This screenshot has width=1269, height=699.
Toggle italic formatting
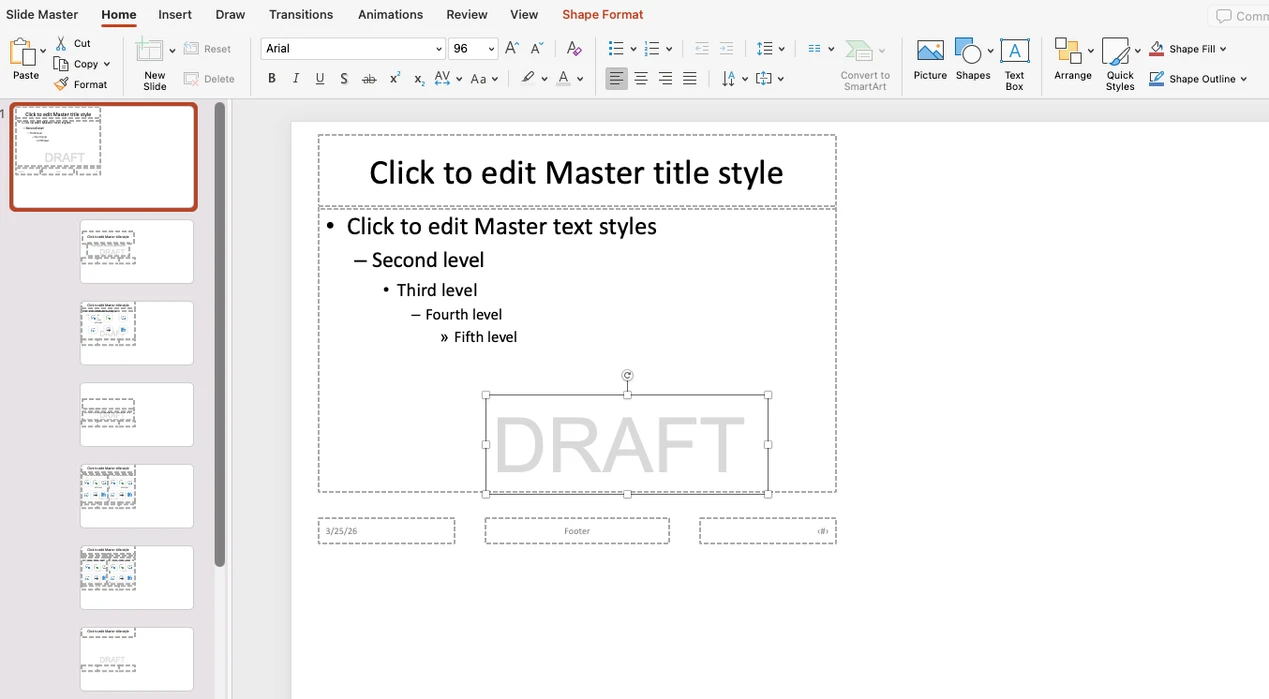click(x=295, y=78)
